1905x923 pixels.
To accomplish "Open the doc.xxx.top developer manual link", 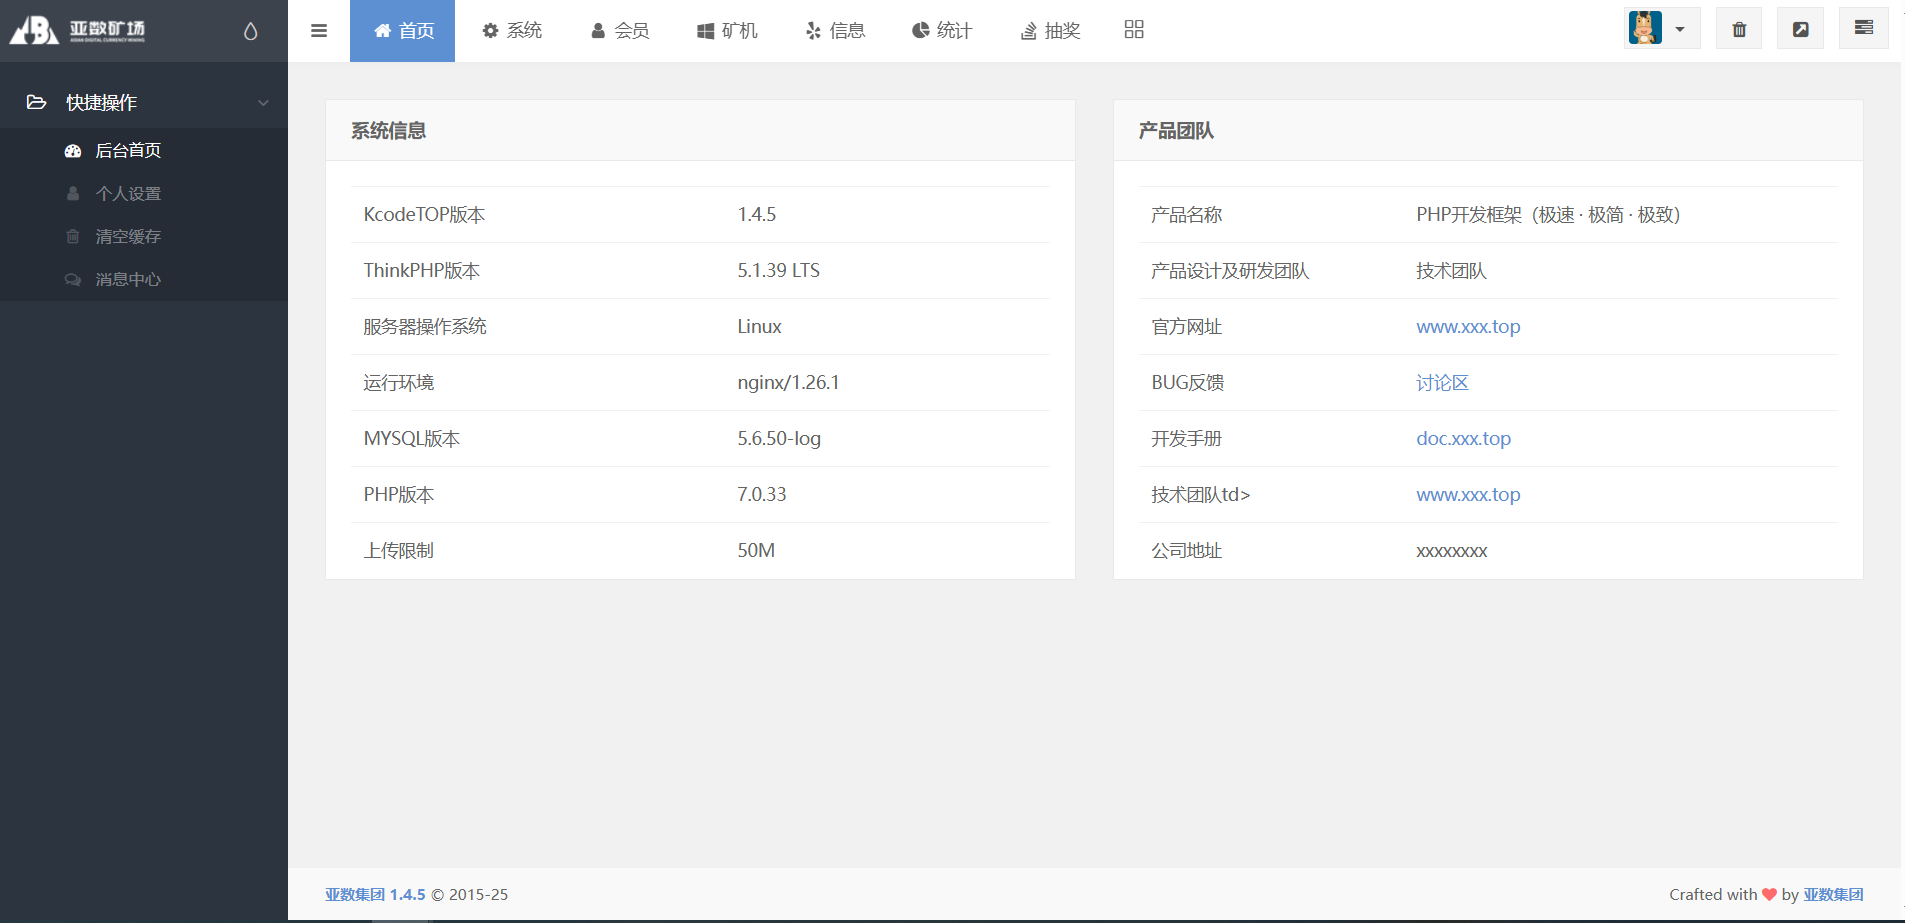I will coord(1463,439).
